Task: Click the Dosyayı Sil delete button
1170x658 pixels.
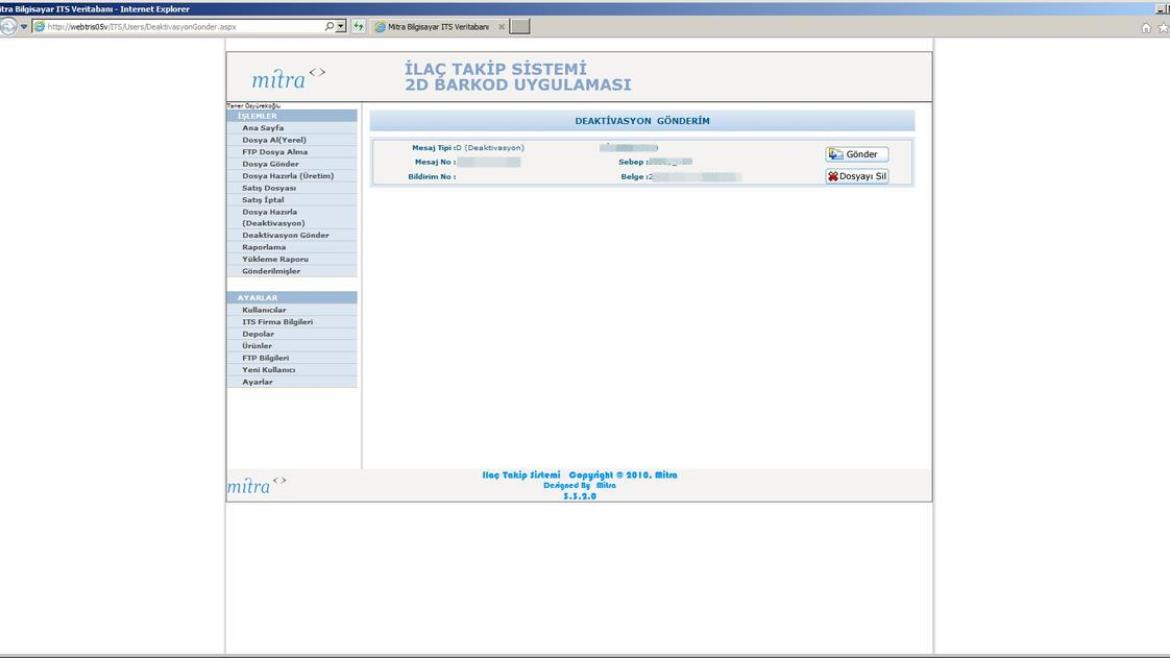Action: (857, 176)
